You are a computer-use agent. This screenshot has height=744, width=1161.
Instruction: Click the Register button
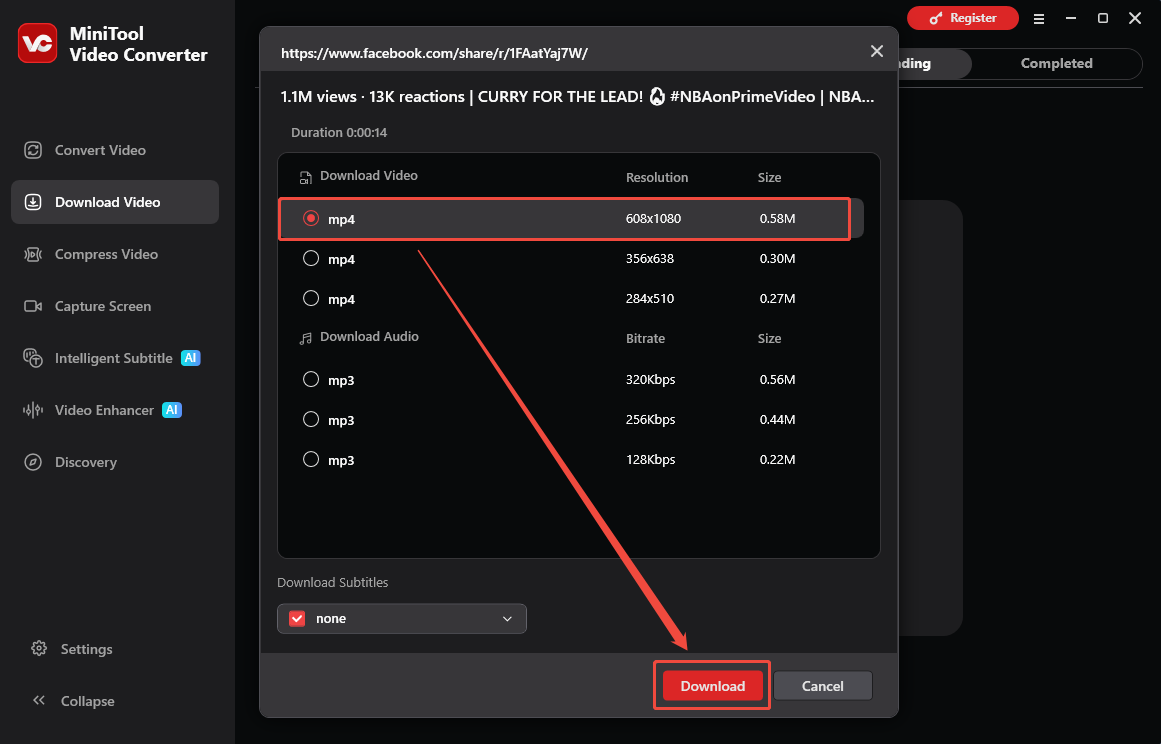(963, 19)
